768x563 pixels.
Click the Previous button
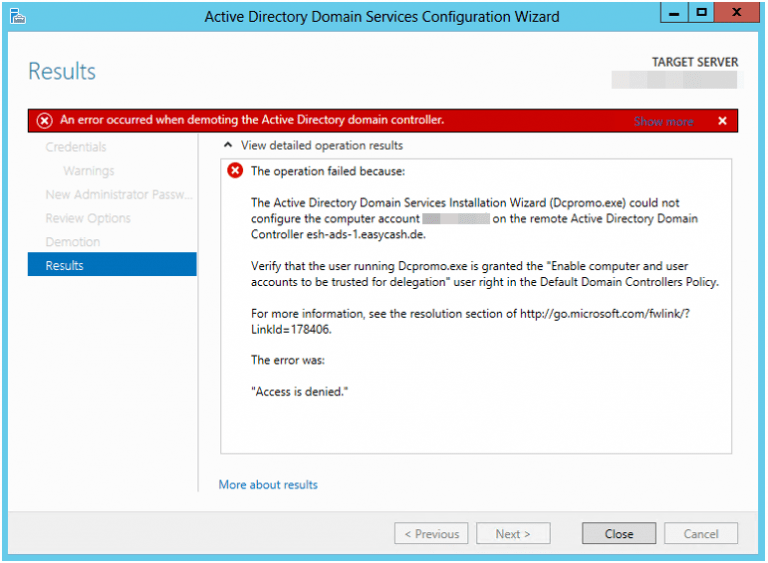431,533
